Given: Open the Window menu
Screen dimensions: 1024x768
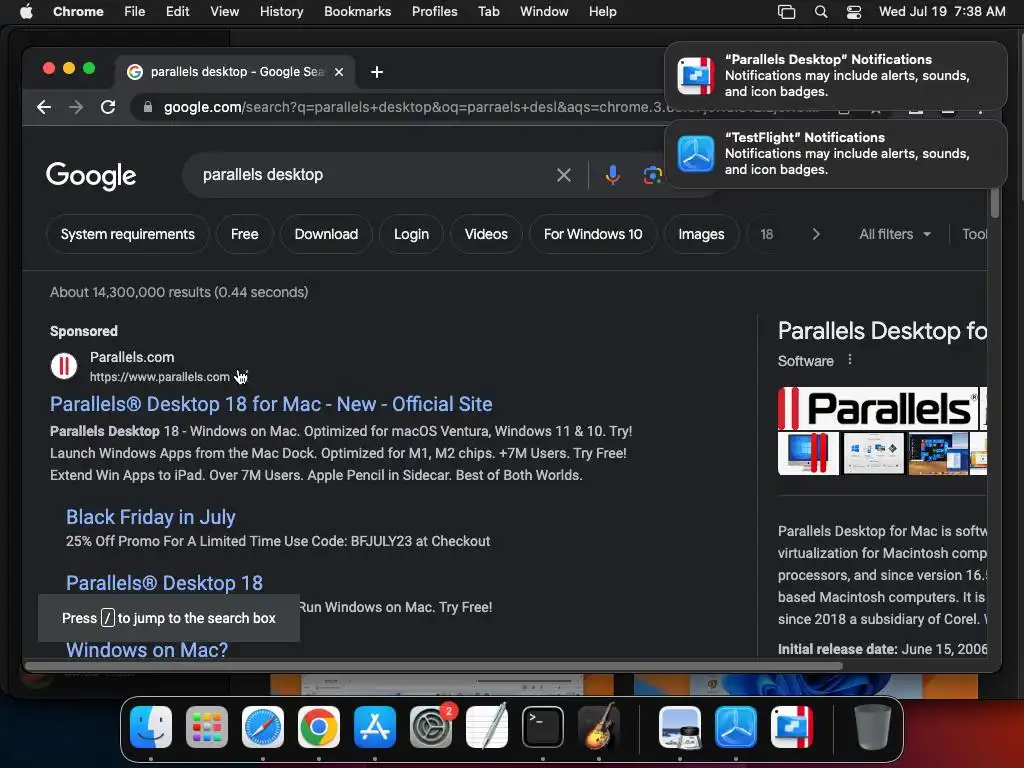Looking at the screenshot, I should (x=544, y=12).
